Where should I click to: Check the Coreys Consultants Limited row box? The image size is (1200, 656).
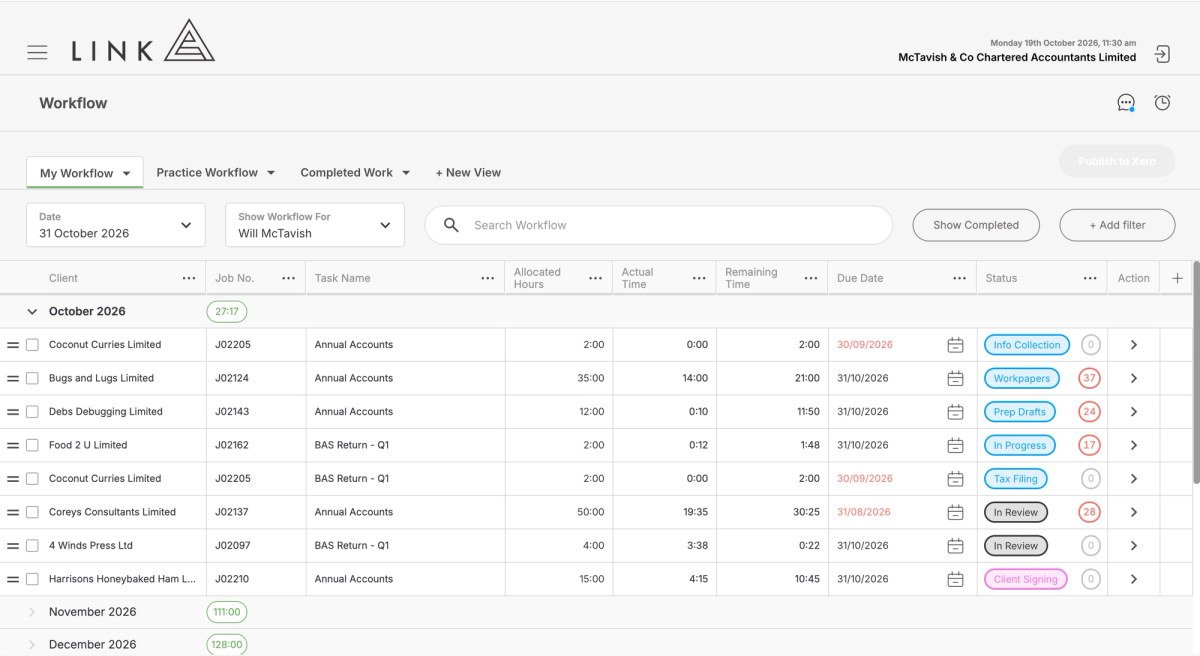[x=32, y=512]
